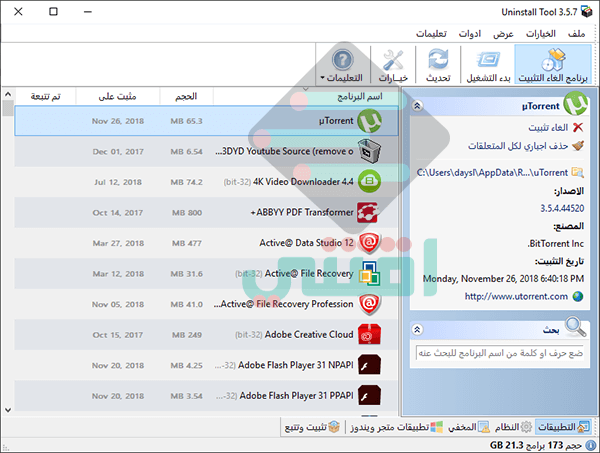Screen dimensions: 600x453
Task: Click the magnifier search icon
Action: [x=576, y=326]
